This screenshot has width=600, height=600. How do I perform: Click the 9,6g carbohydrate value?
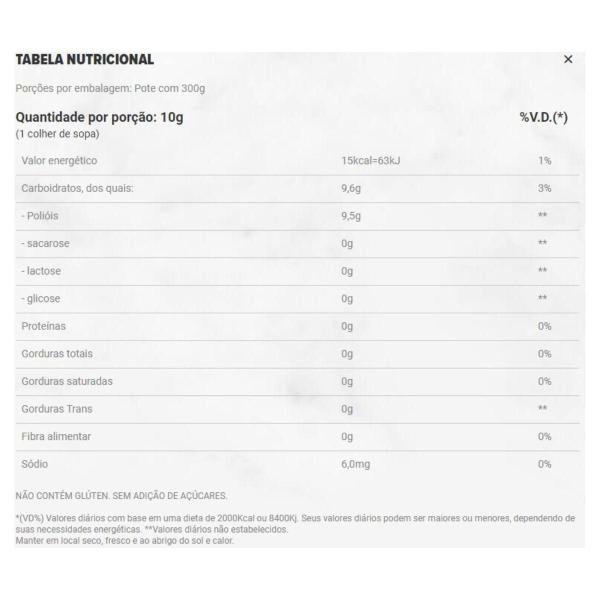[351, 189]
